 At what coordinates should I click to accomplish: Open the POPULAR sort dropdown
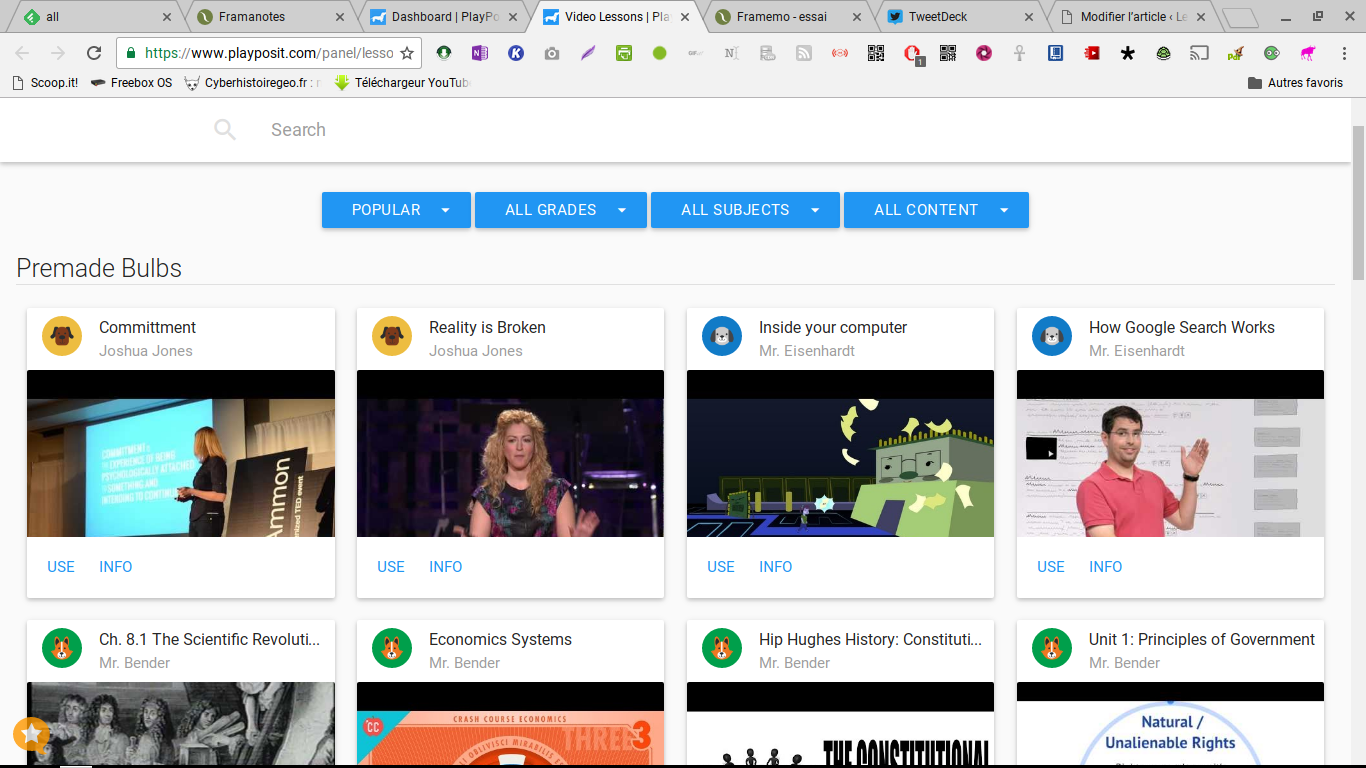point(396,210)
